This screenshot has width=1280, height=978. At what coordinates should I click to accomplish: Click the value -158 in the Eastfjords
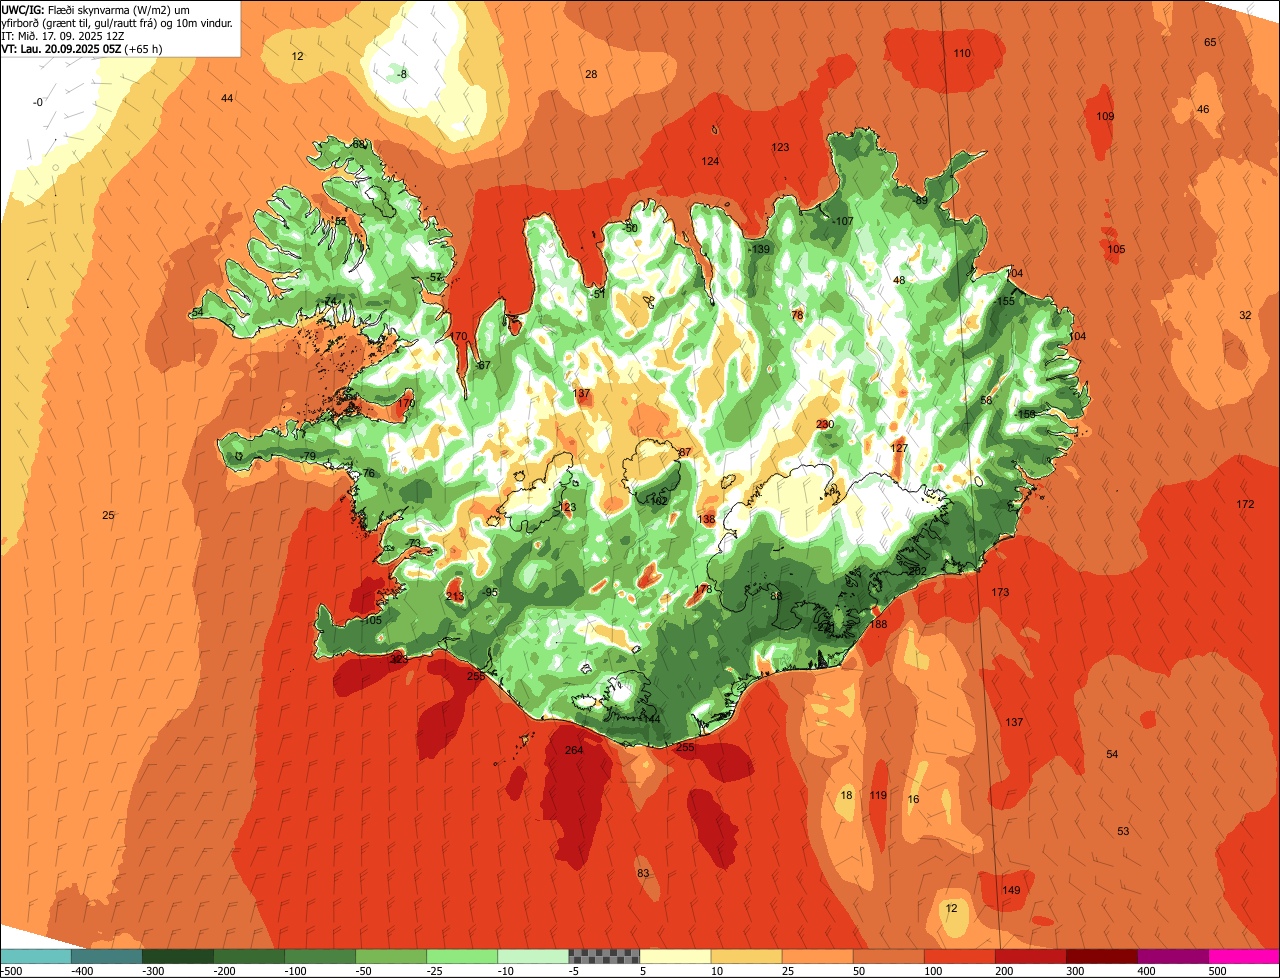coord(1025,413)
